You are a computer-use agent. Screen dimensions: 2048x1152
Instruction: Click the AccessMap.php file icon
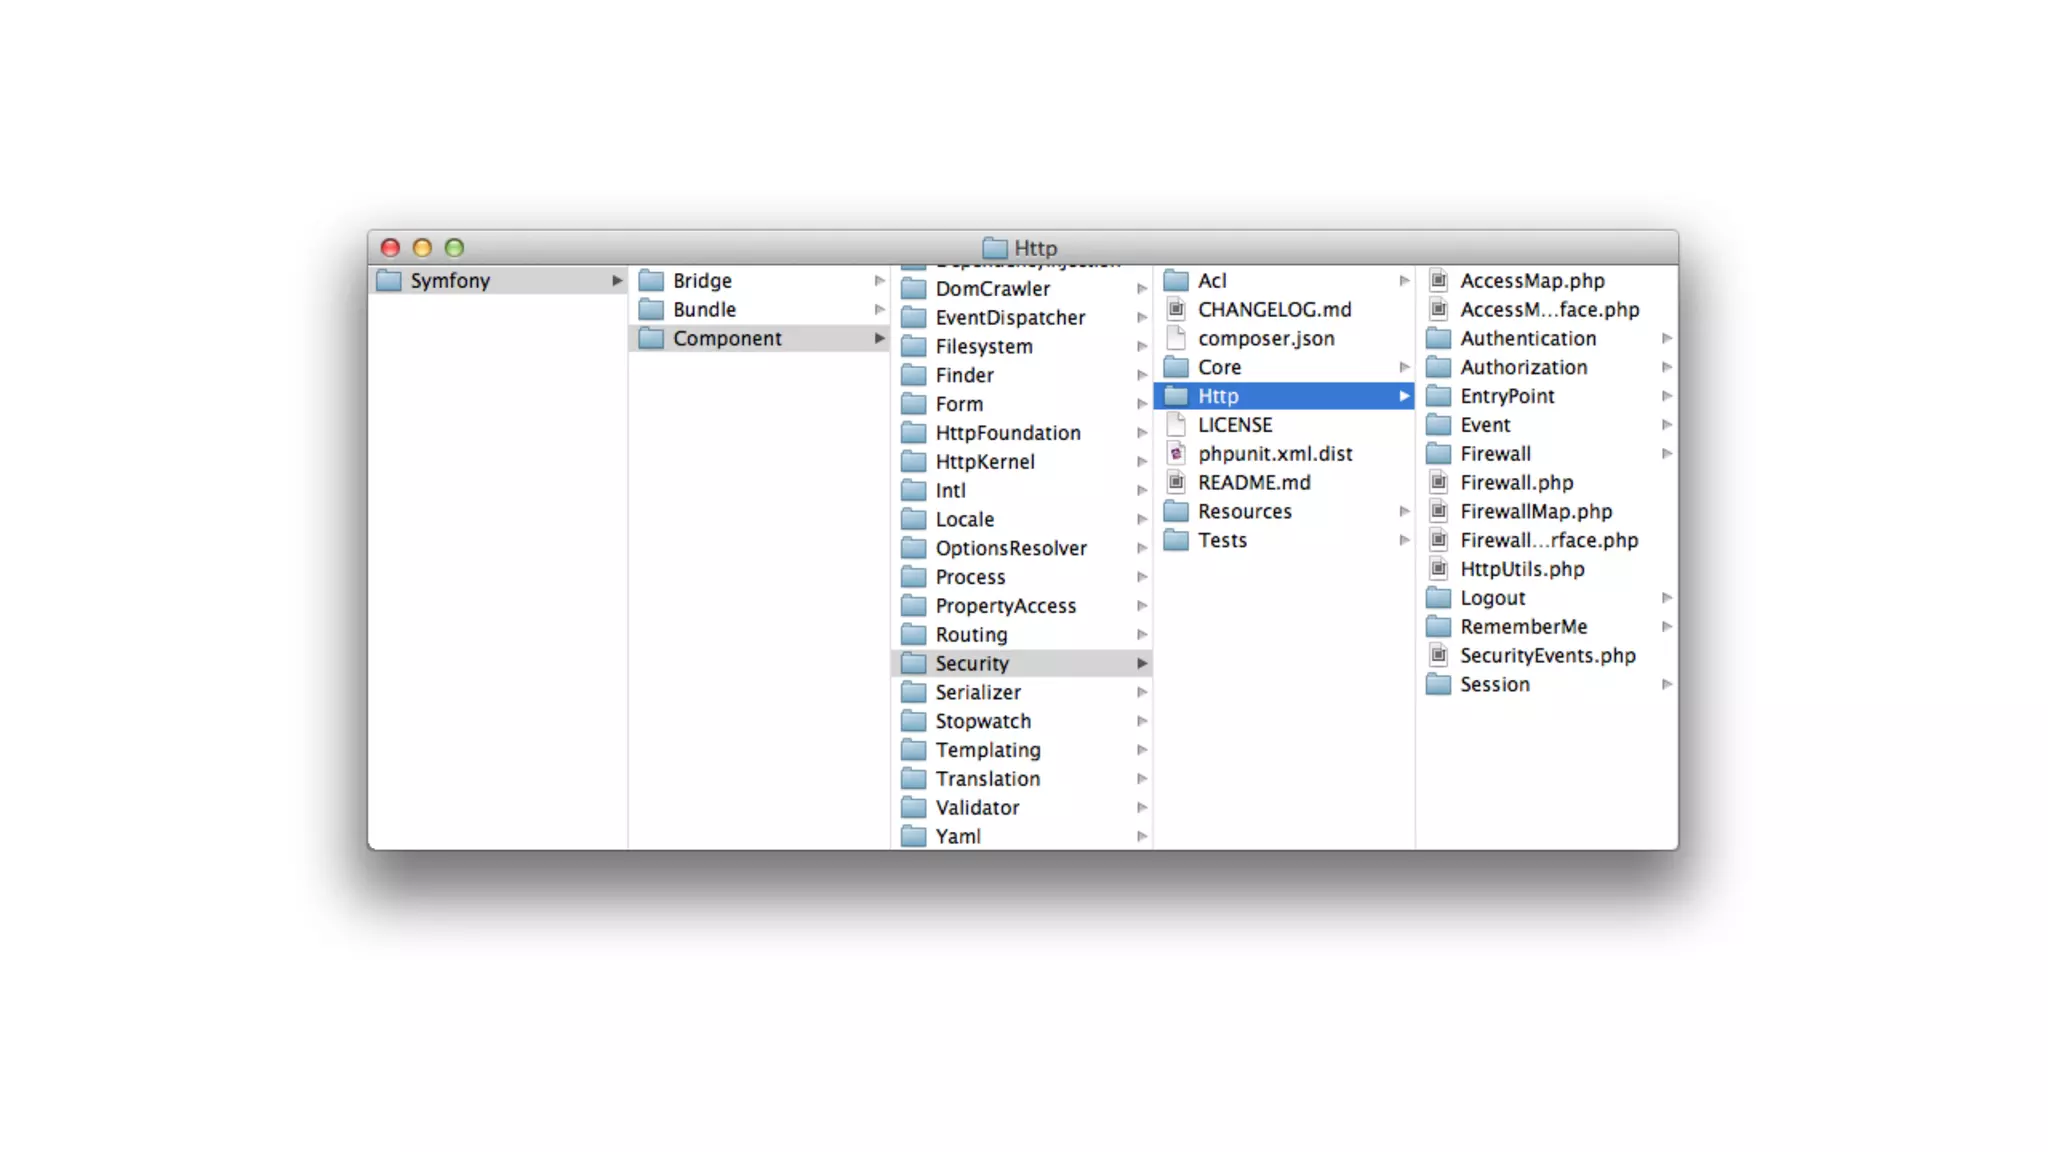[1438, 281]
